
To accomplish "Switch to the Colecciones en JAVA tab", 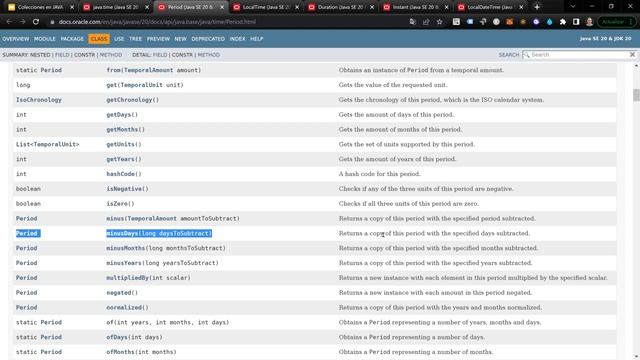I will 40,7.
